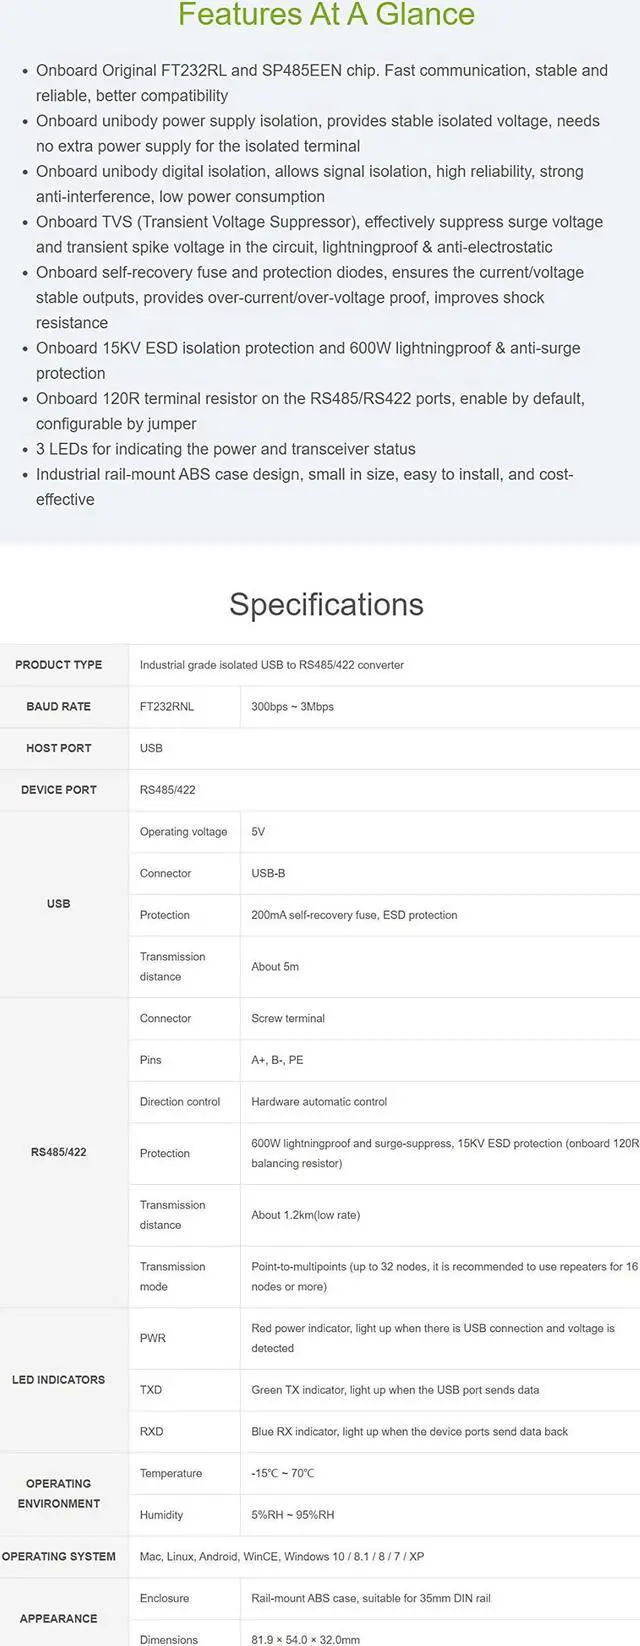Image resolution: width=640 pixels, height=1646 pixels.
Task: Click the Hardware automatic control text
Action: coord(319,1101)
